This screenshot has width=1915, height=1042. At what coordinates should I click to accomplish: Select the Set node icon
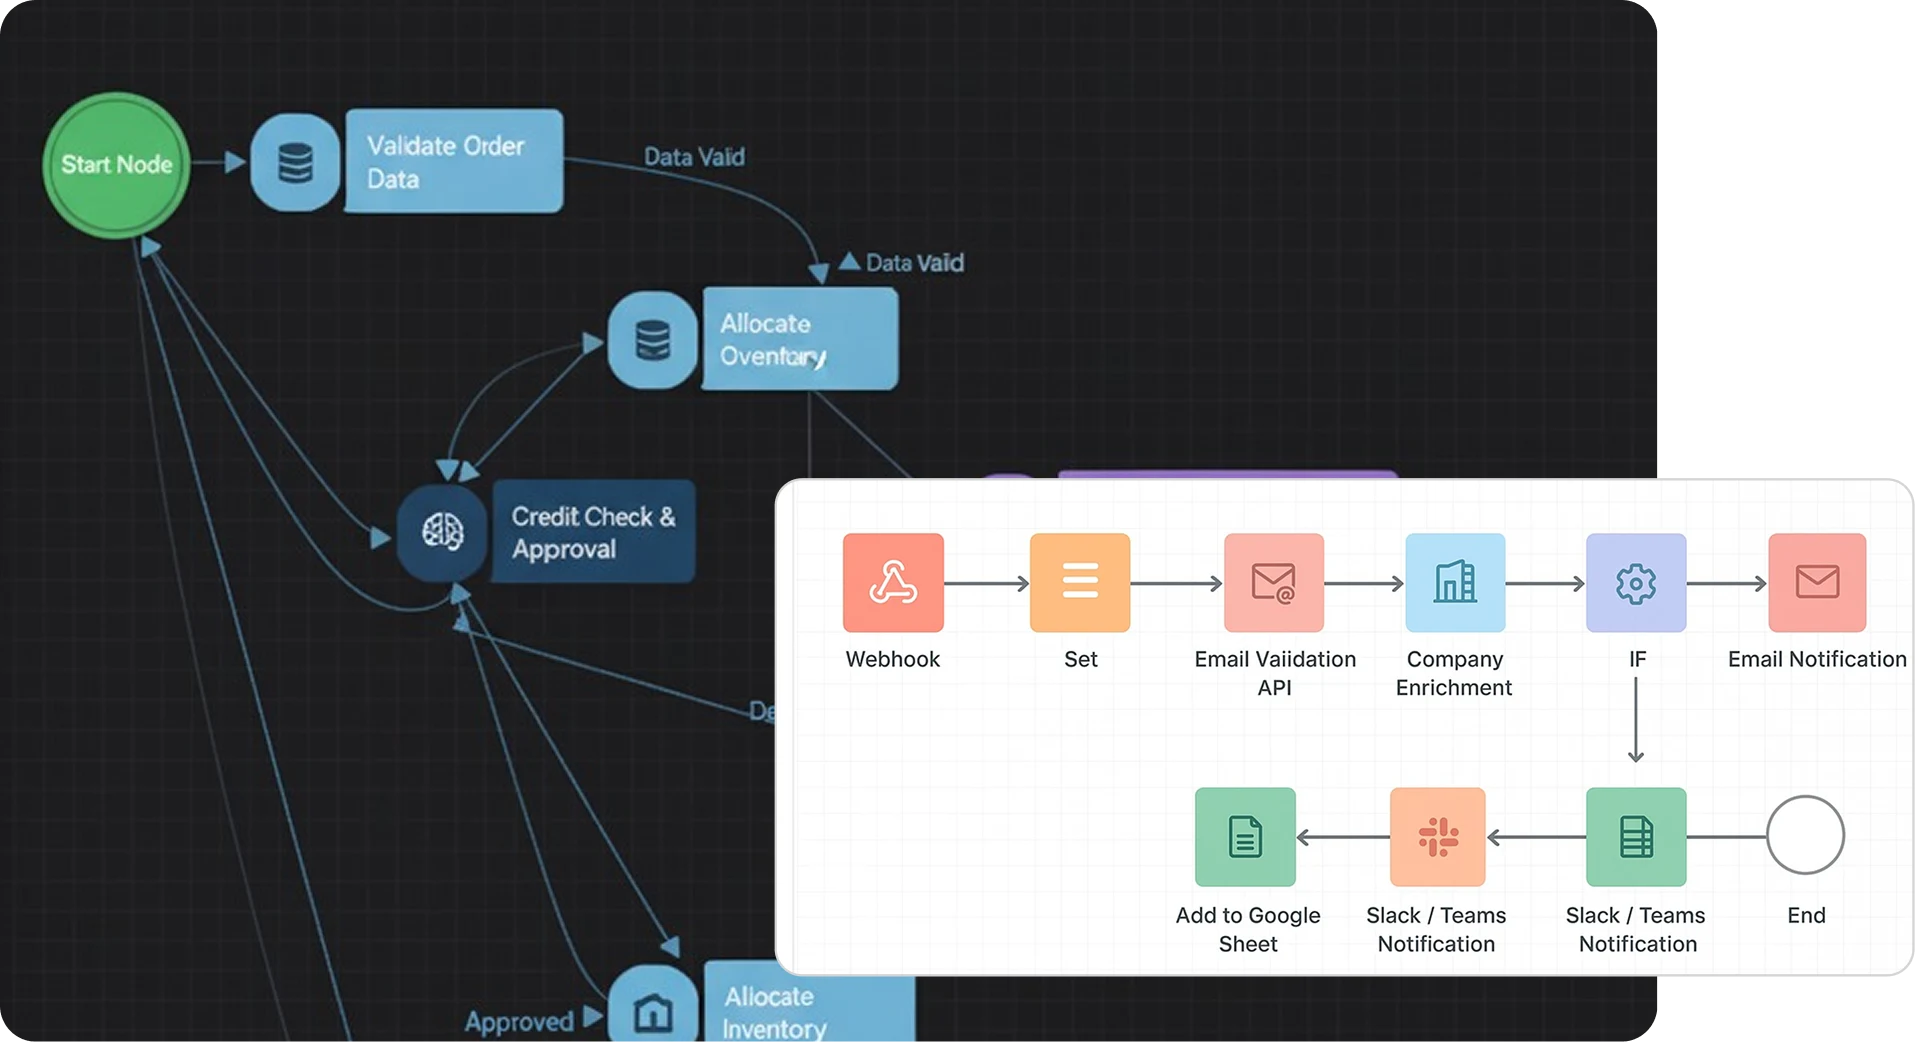click(x=1079, y=582)
